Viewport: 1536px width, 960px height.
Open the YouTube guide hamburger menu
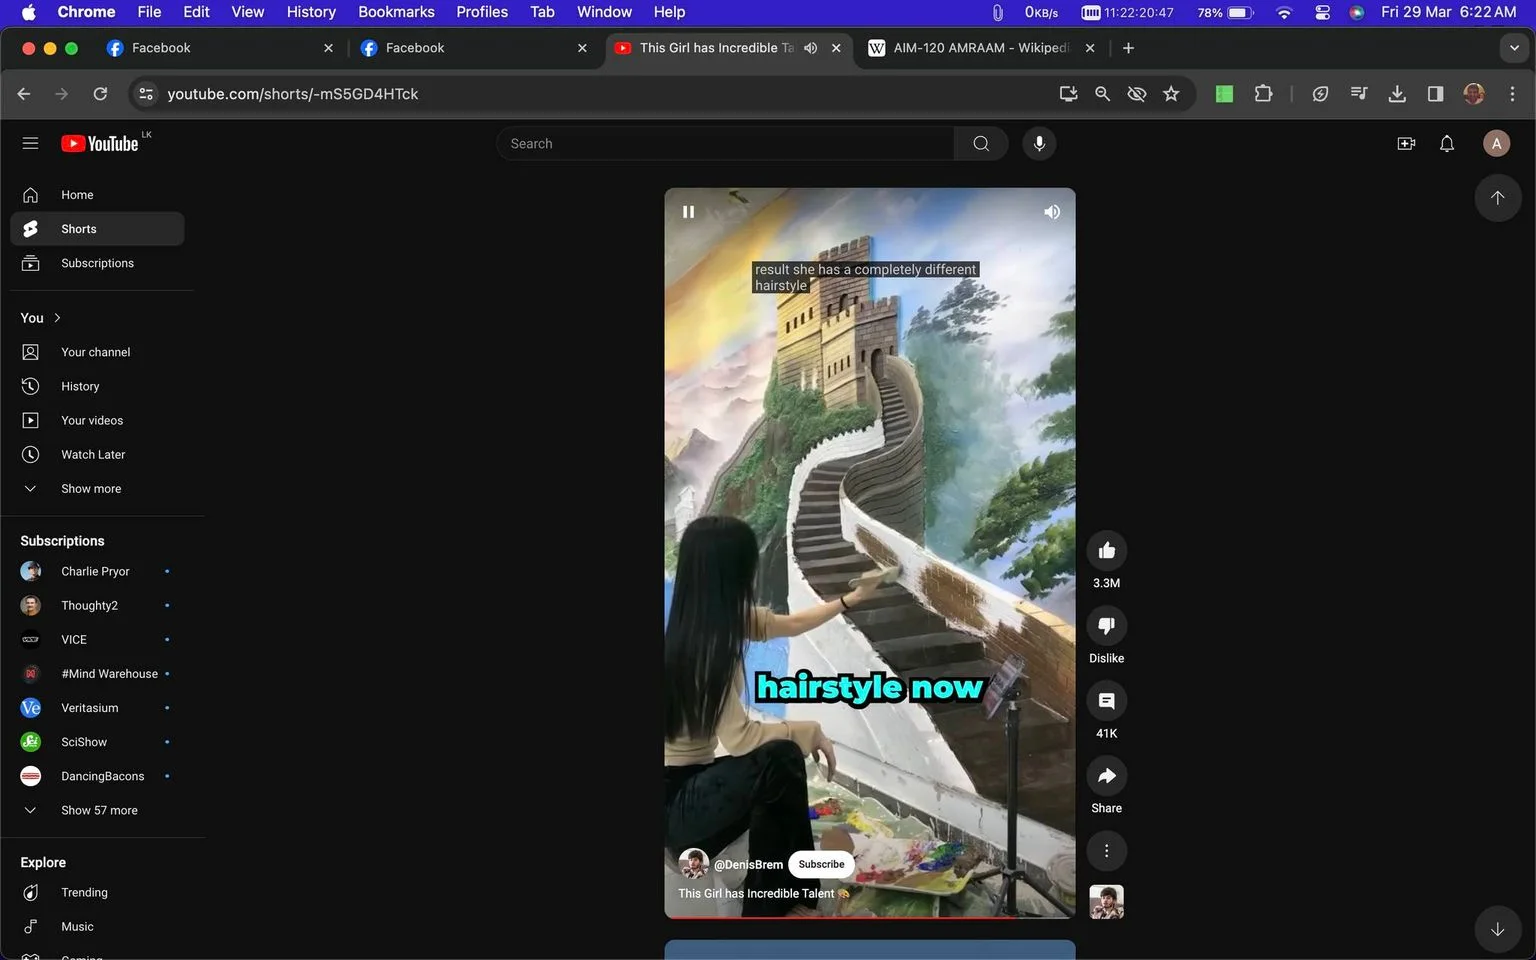coord(30,143)
